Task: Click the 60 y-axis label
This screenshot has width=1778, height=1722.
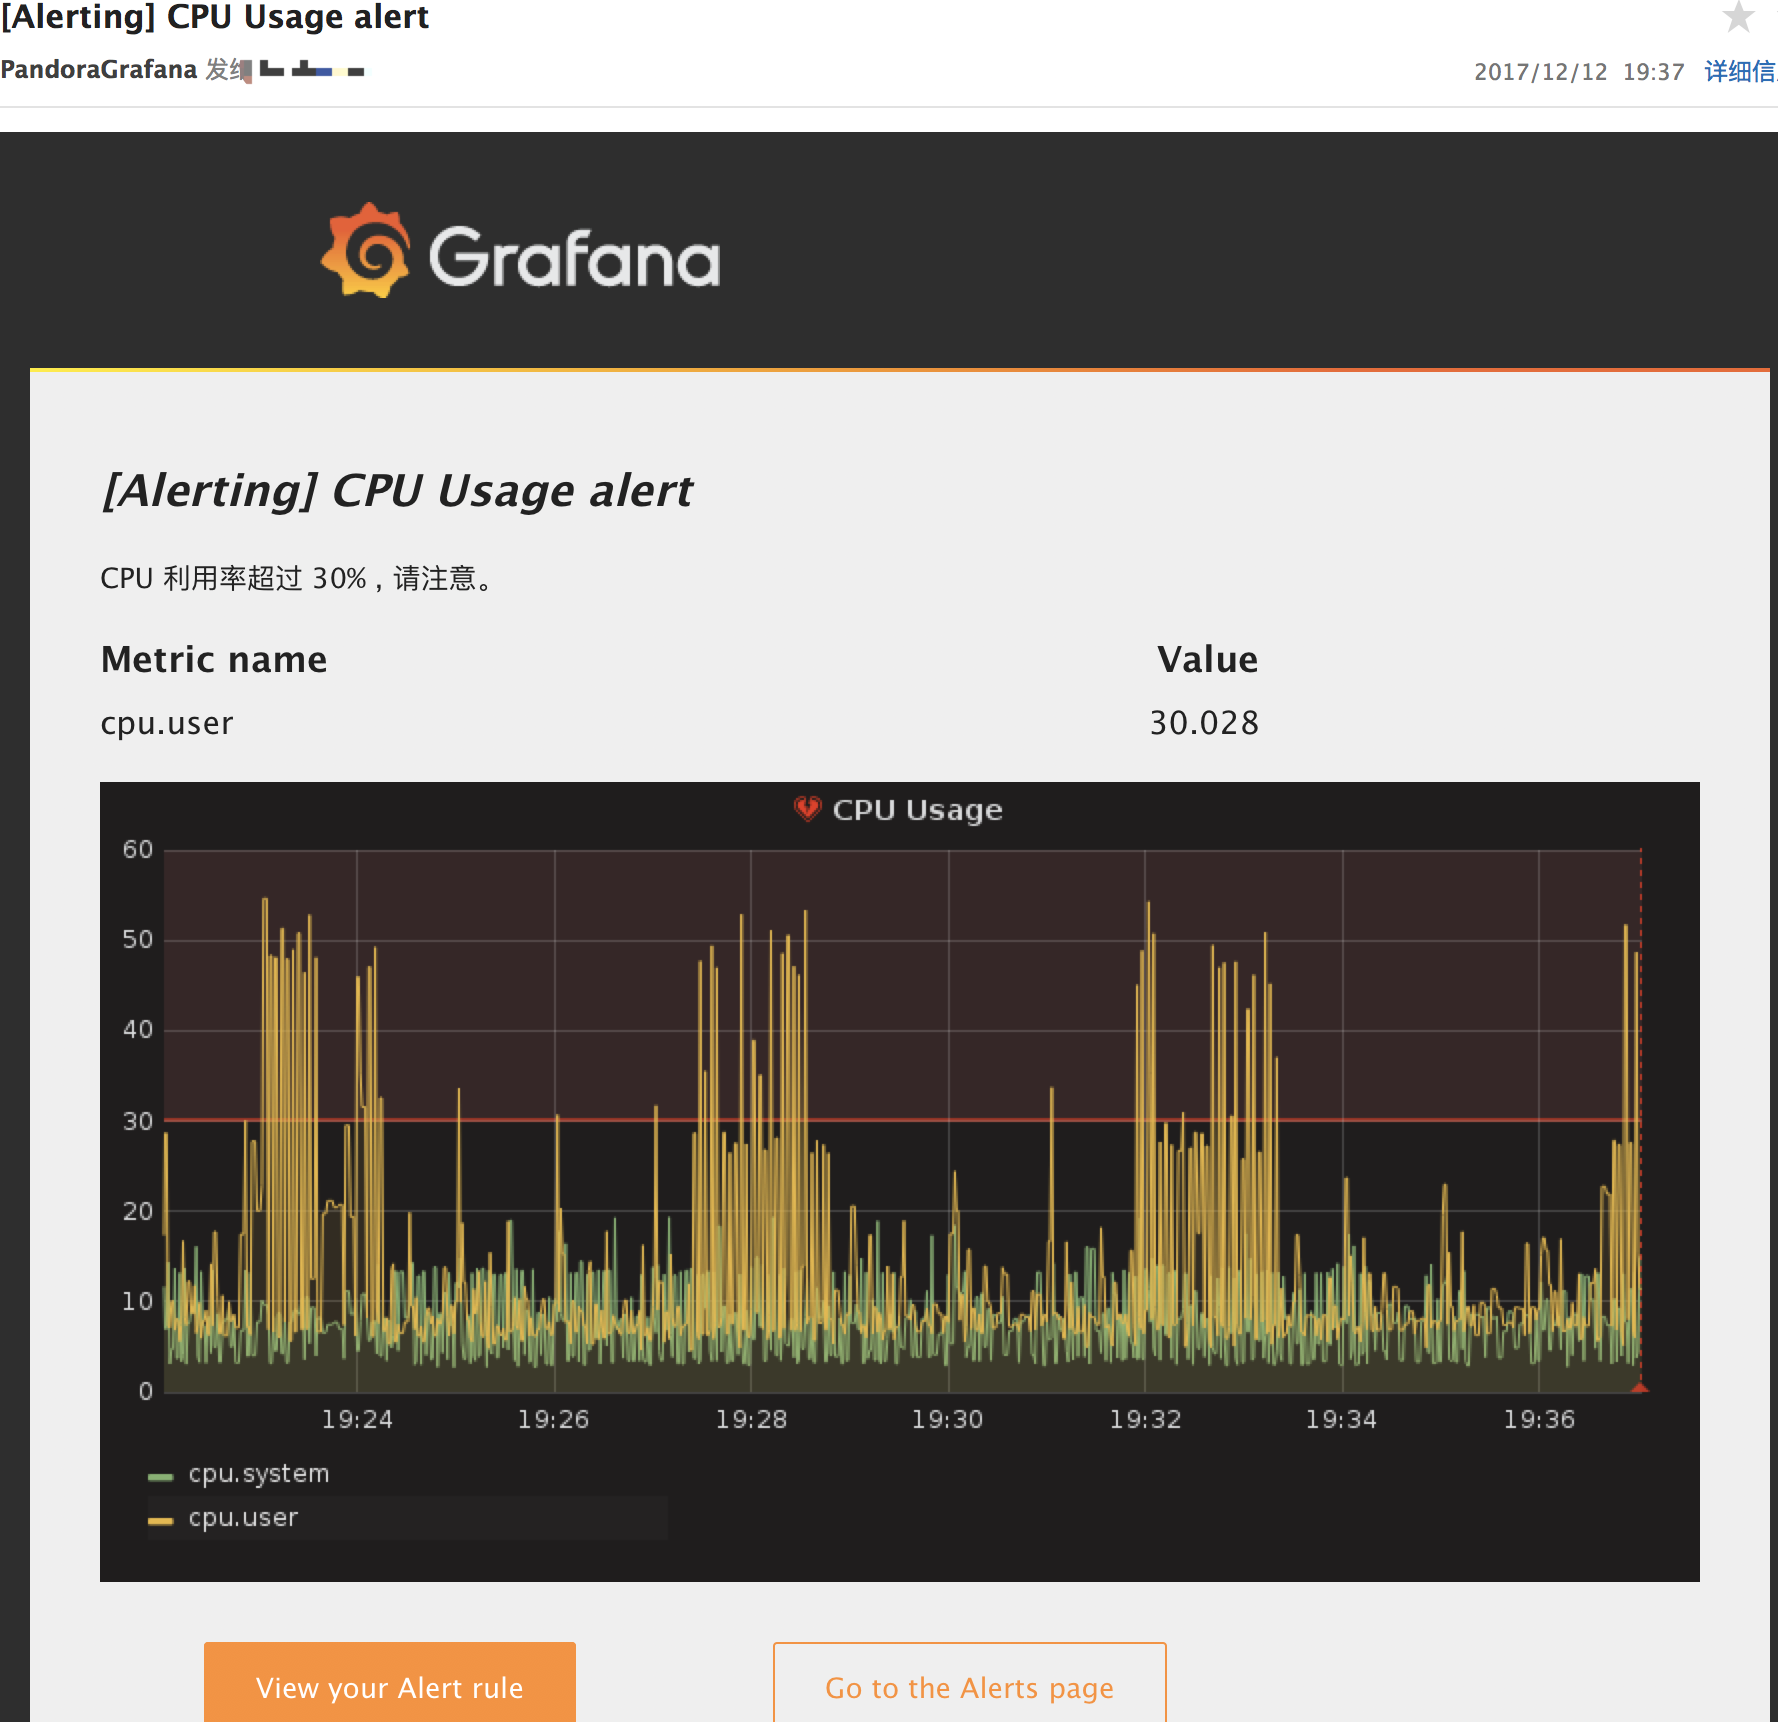Action: tap(138, 849)
